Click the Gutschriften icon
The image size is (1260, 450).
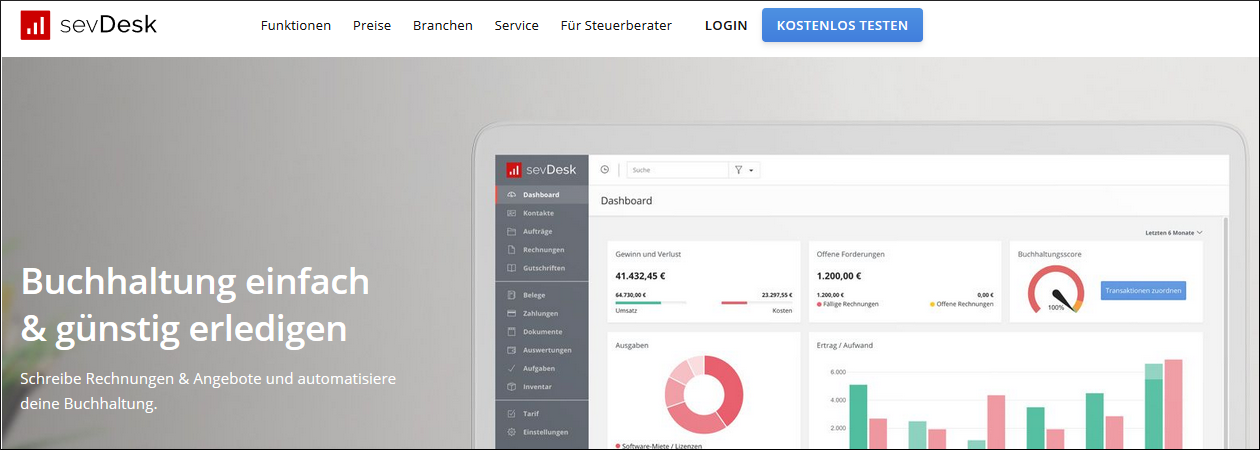511,268
